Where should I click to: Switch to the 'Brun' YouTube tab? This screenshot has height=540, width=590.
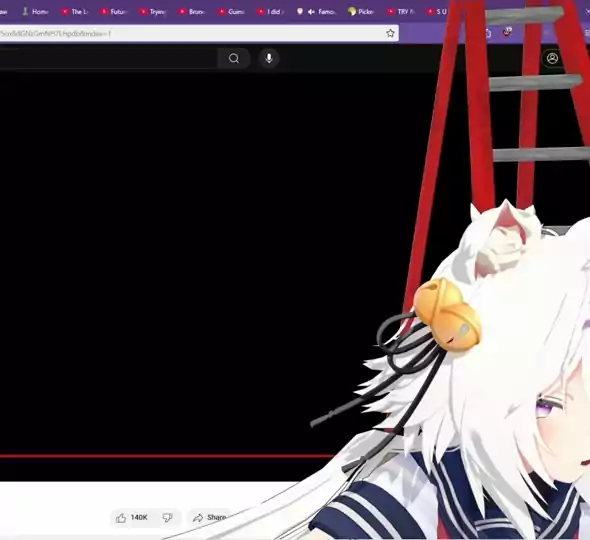(x=192, y=12)
